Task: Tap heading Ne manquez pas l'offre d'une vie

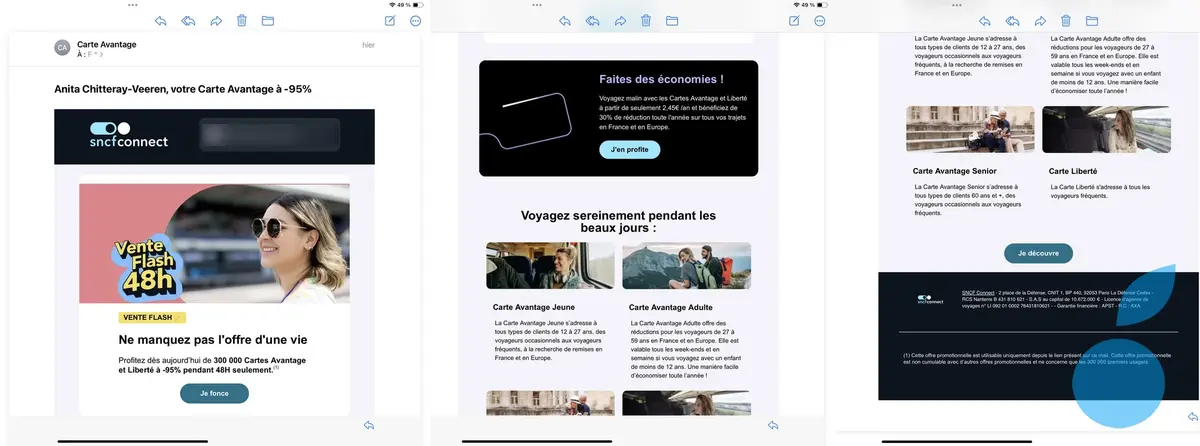Action: 213,340
